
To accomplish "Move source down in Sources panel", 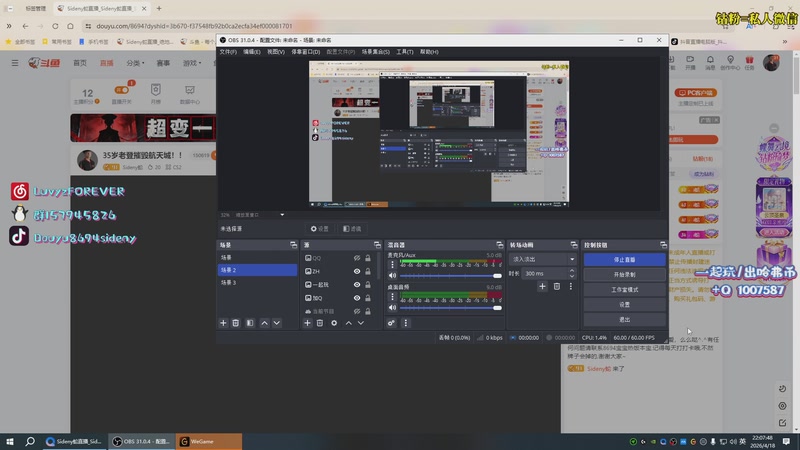I will pos(361,323).
